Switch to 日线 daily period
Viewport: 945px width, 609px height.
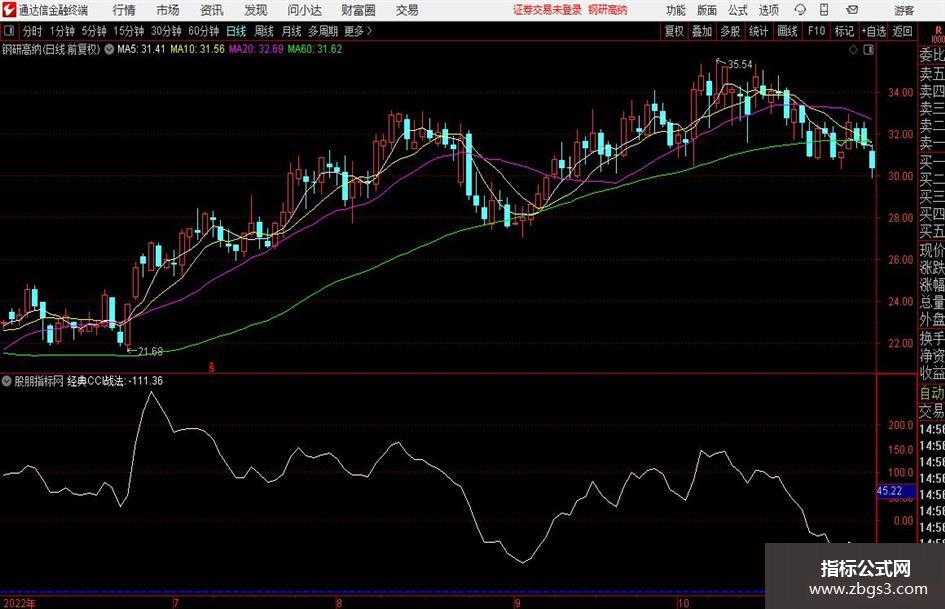(236, 31)
